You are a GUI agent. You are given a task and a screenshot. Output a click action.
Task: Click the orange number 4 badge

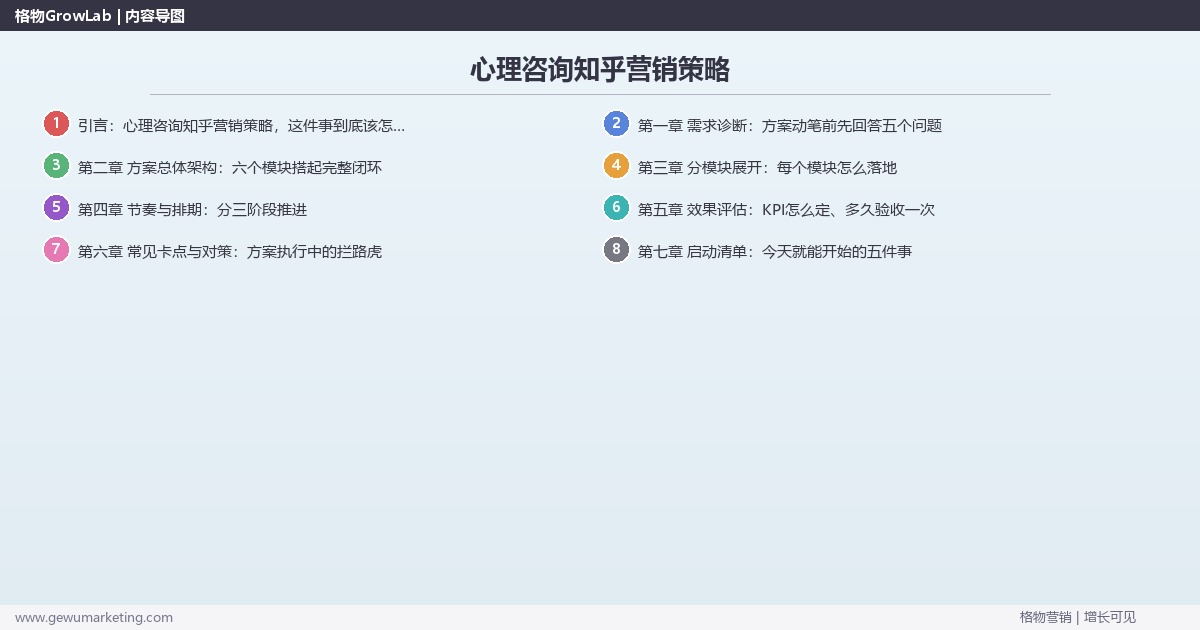coord(616,166)
